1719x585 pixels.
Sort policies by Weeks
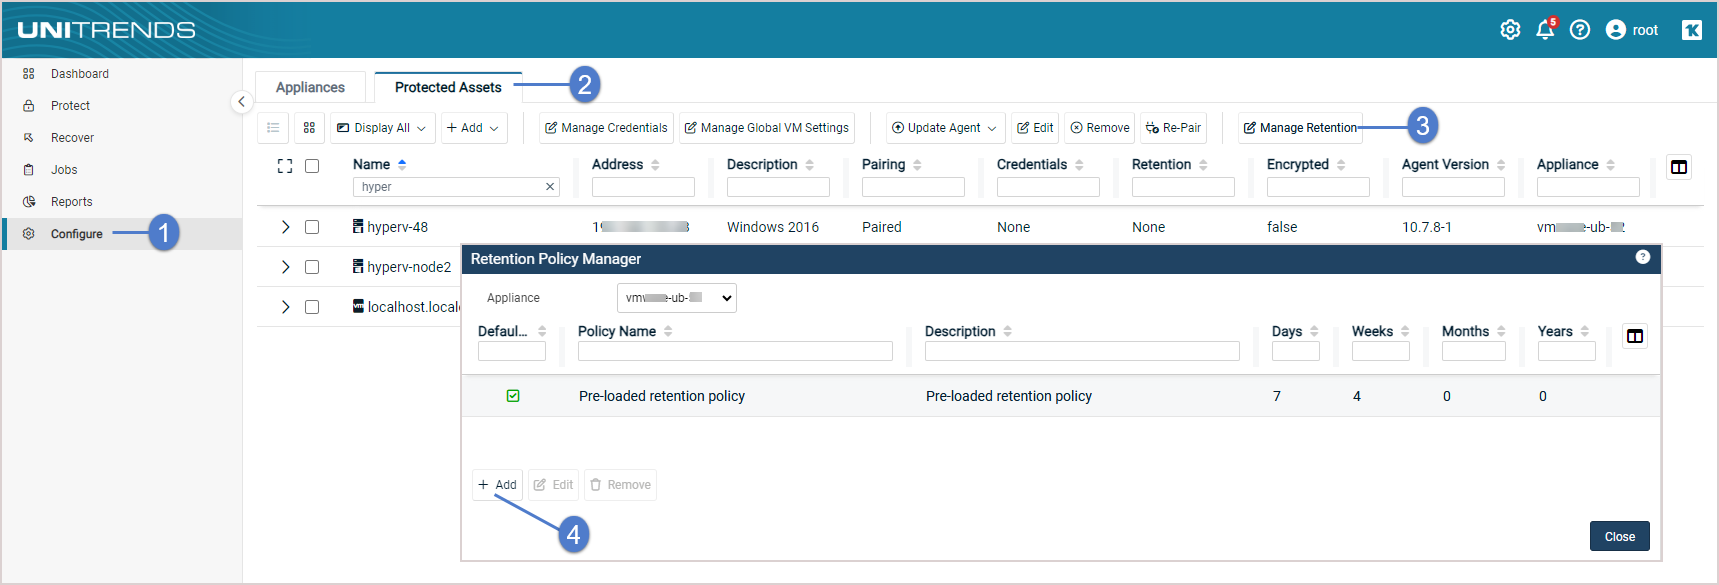1405,331
